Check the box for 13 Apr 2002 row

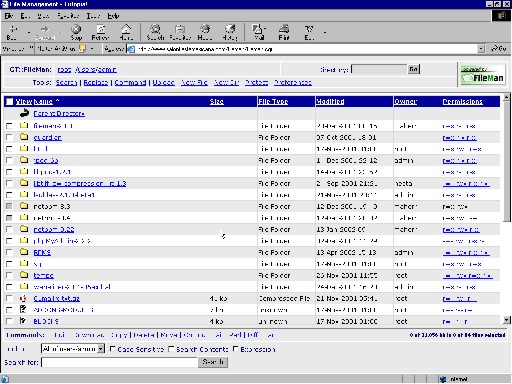coord(9,252)
